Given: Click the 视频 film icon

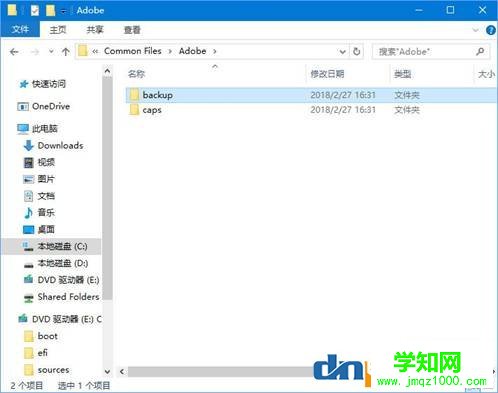Looking at the screenshot, I should [29, 162].
